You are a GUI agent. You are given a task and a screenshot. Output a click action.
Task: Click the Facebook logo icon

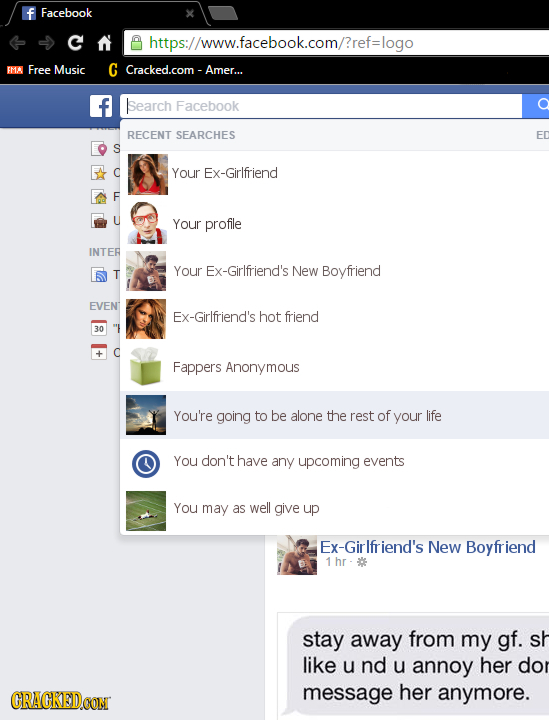click(x=101, y=106)
